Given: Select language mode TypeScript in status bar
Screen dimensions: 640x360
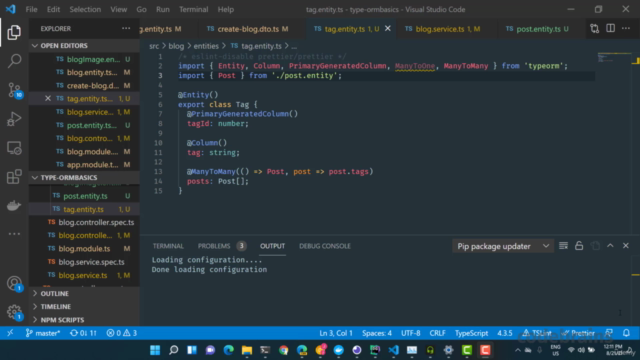Looking at the screenshot, I should [x=471, y=333].
